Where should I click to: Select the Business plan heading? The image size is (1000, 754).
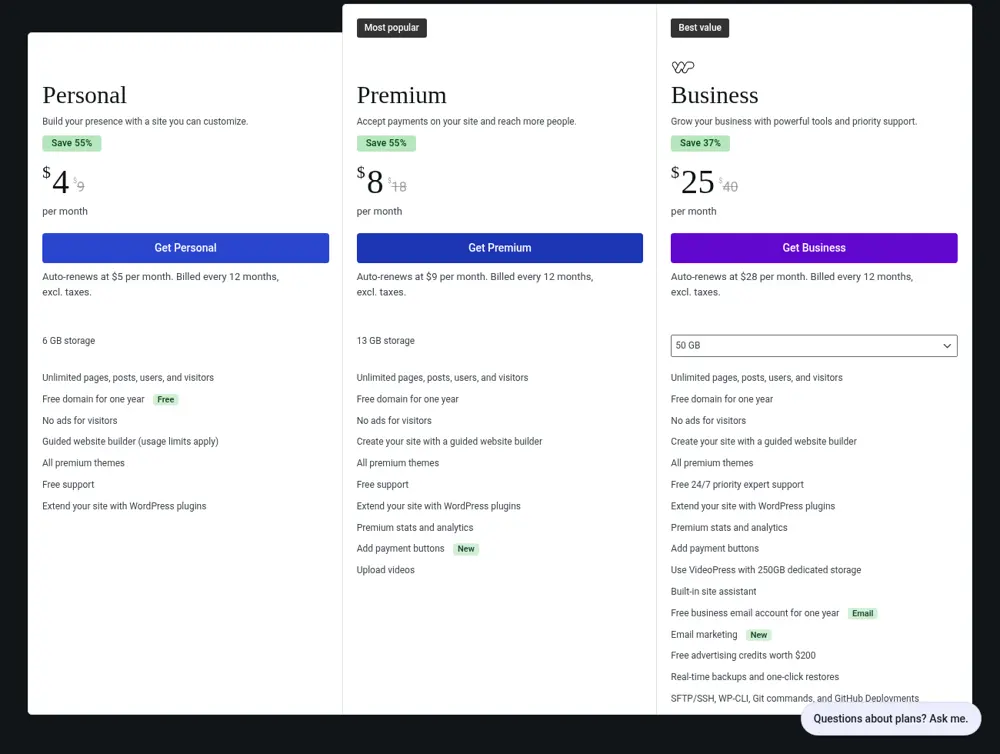(714, 95)
